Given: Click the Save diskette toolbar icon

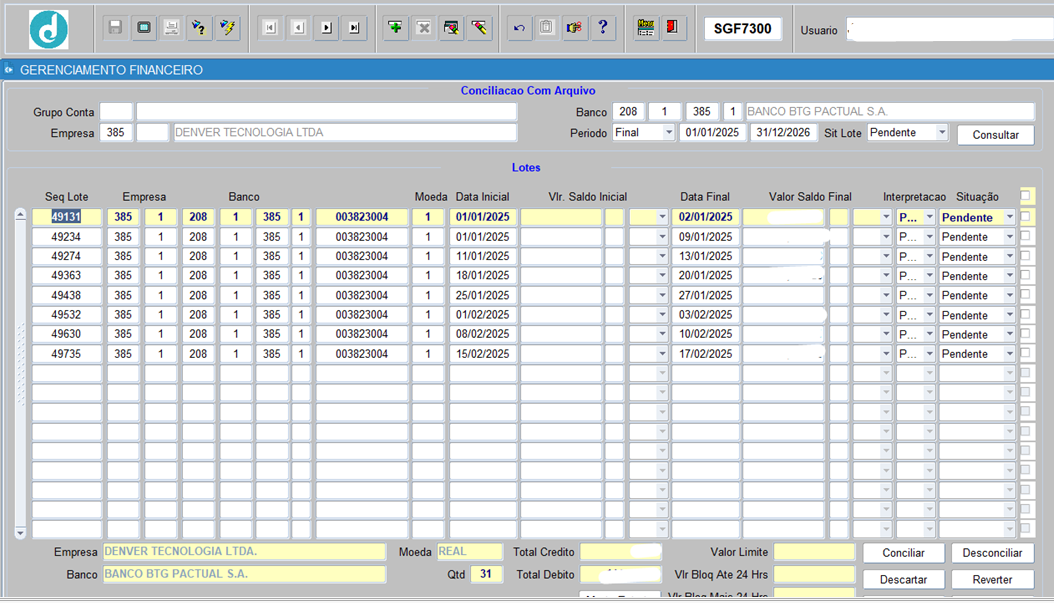Looking at the screenshot, I should 115,28.
